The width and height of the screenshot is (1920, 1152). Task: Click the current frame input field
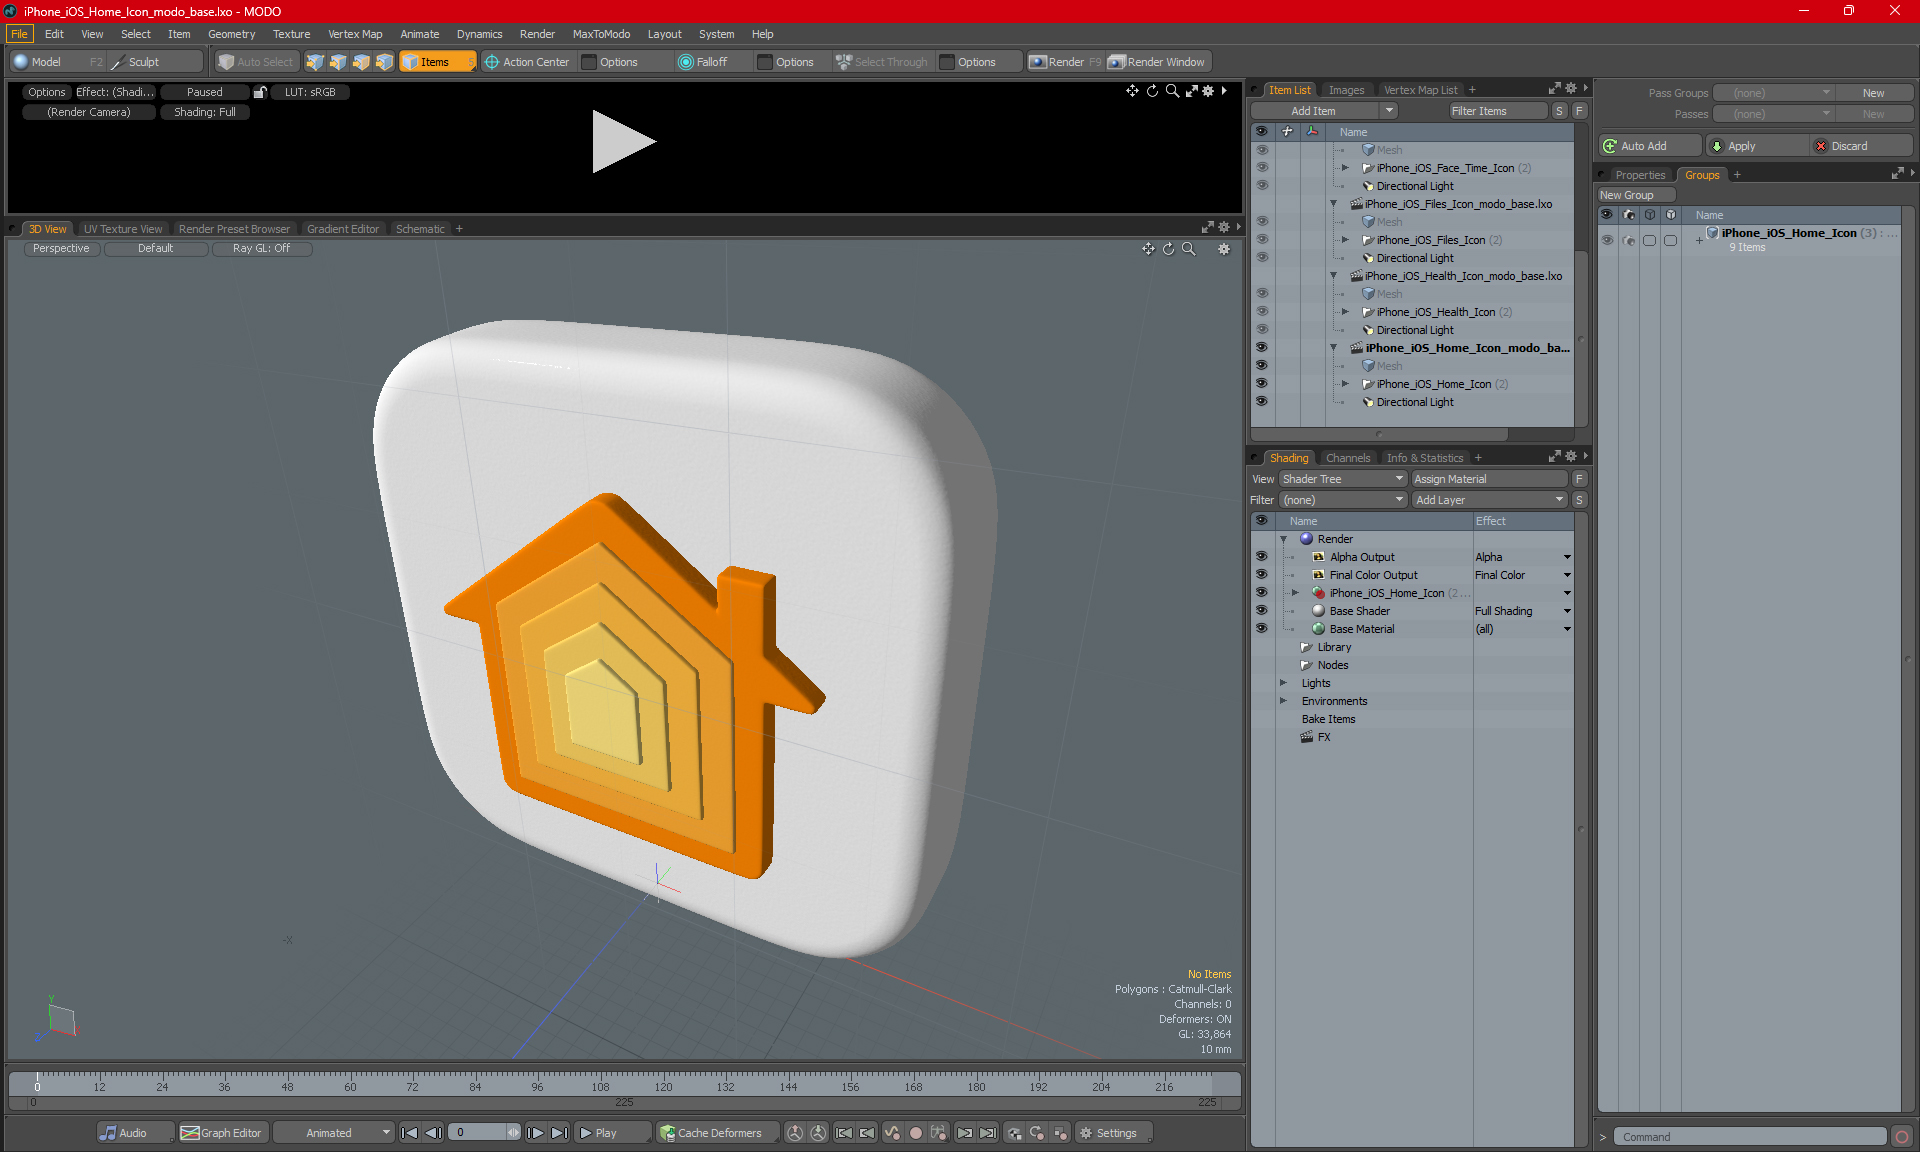coord(477,1133)
